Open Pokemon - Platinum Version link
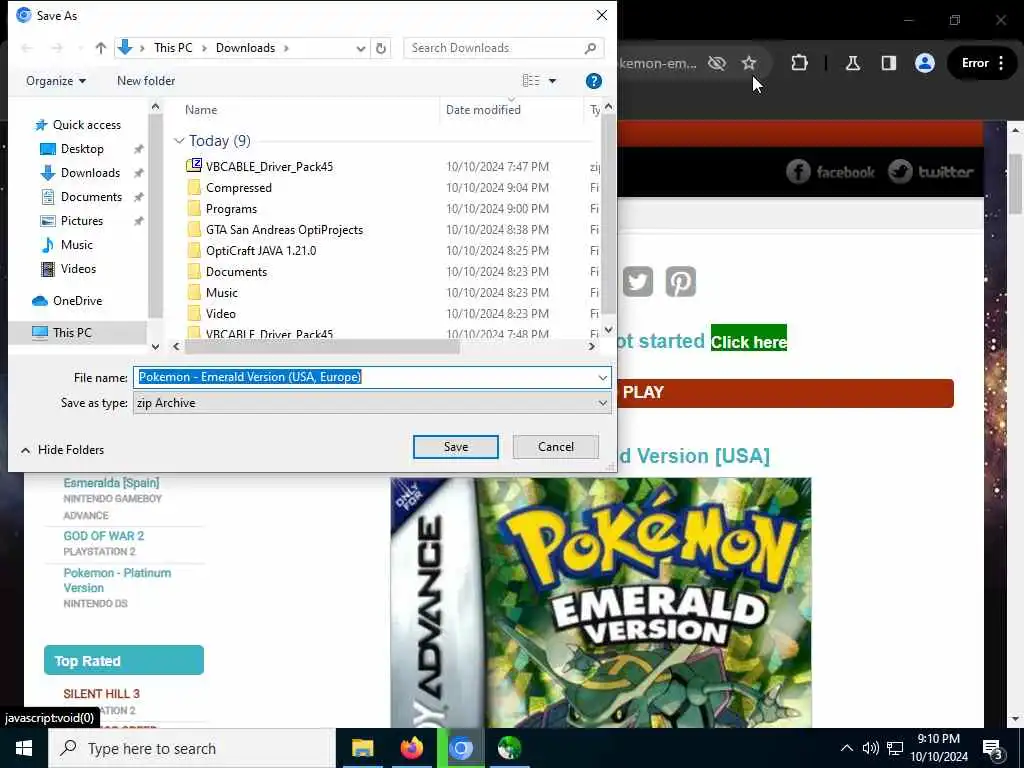This screenshot has width=1024, height=768. (x=117, y=581)
